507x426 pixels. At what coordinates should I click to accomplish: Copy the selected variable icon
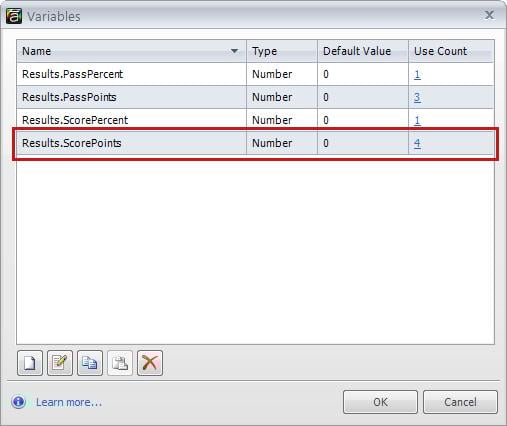(x=90, y=363)
